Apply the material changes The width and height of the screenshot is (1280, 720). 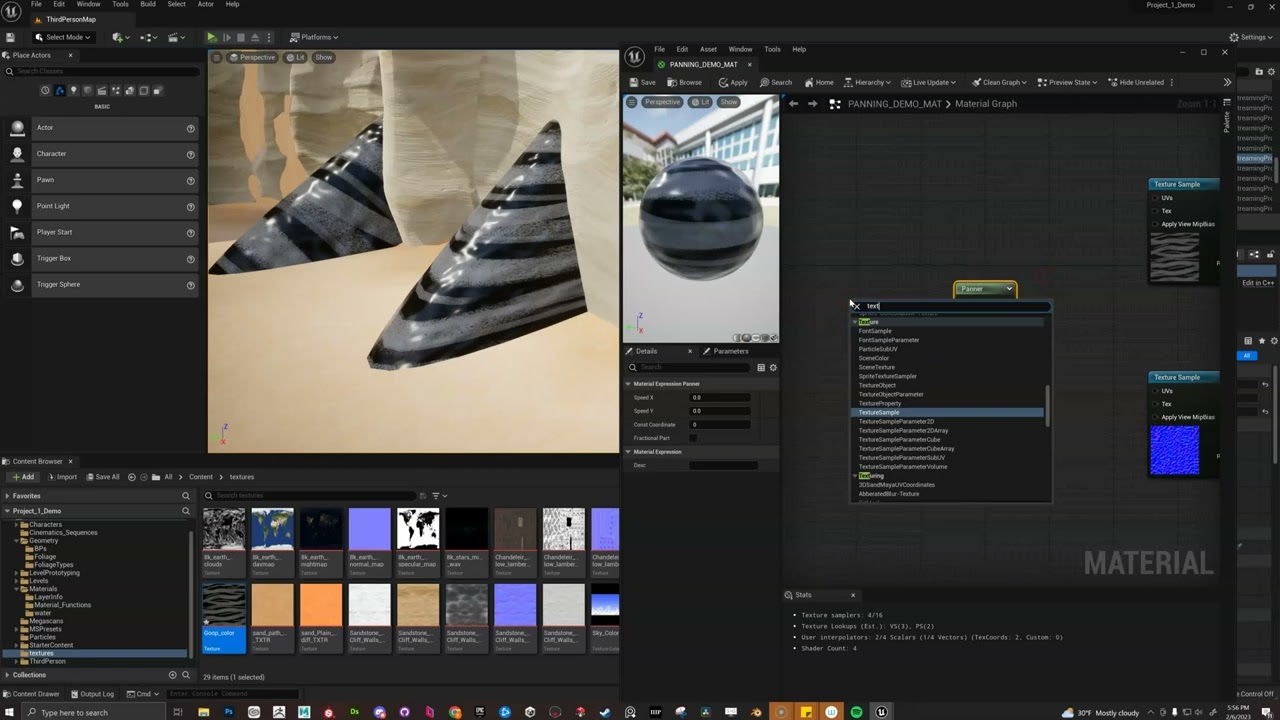tap(733, 82)
